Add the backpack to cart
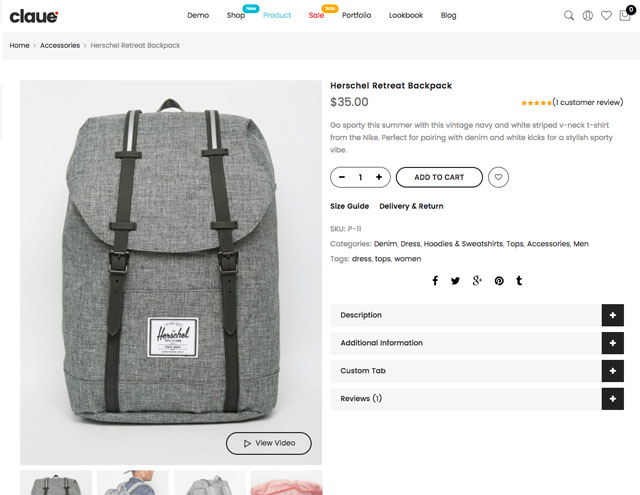 (439, 177)
